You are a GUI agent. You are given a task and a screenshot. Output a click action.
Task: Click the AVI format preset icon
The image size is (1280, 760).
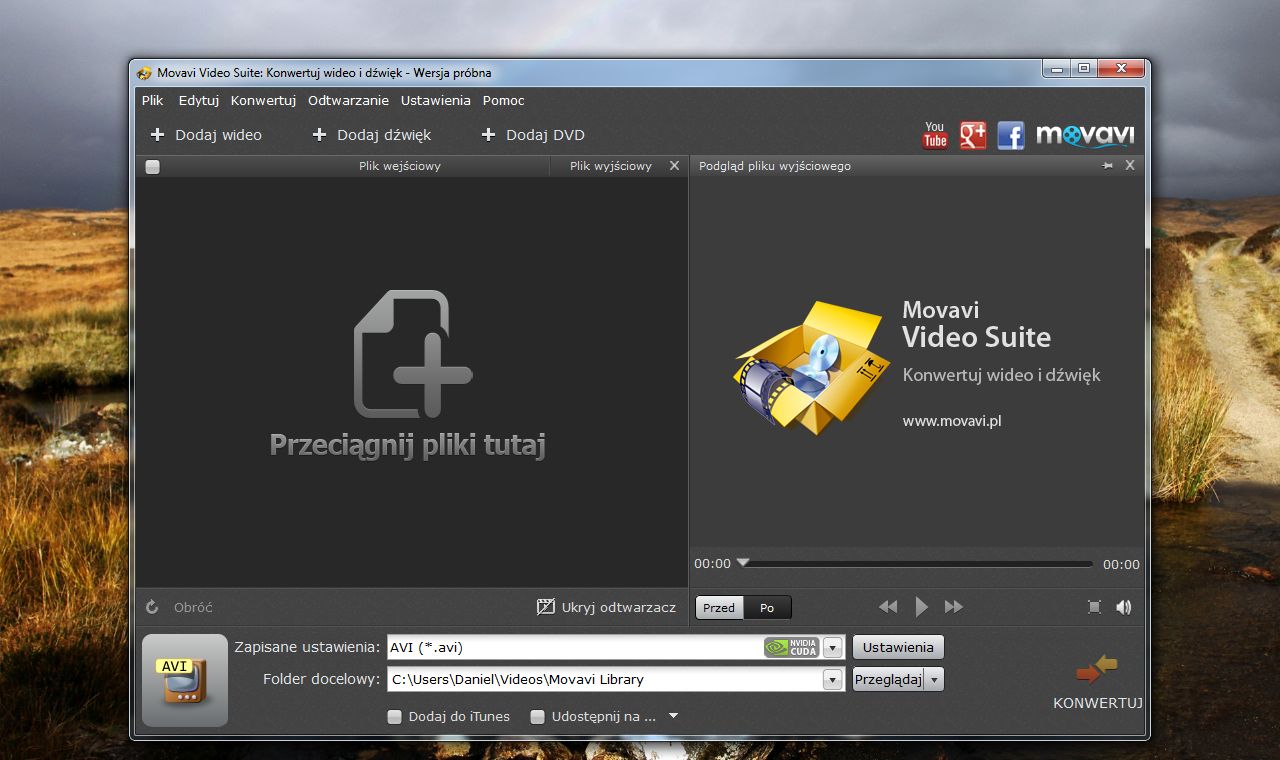click(x=185, y=680)
